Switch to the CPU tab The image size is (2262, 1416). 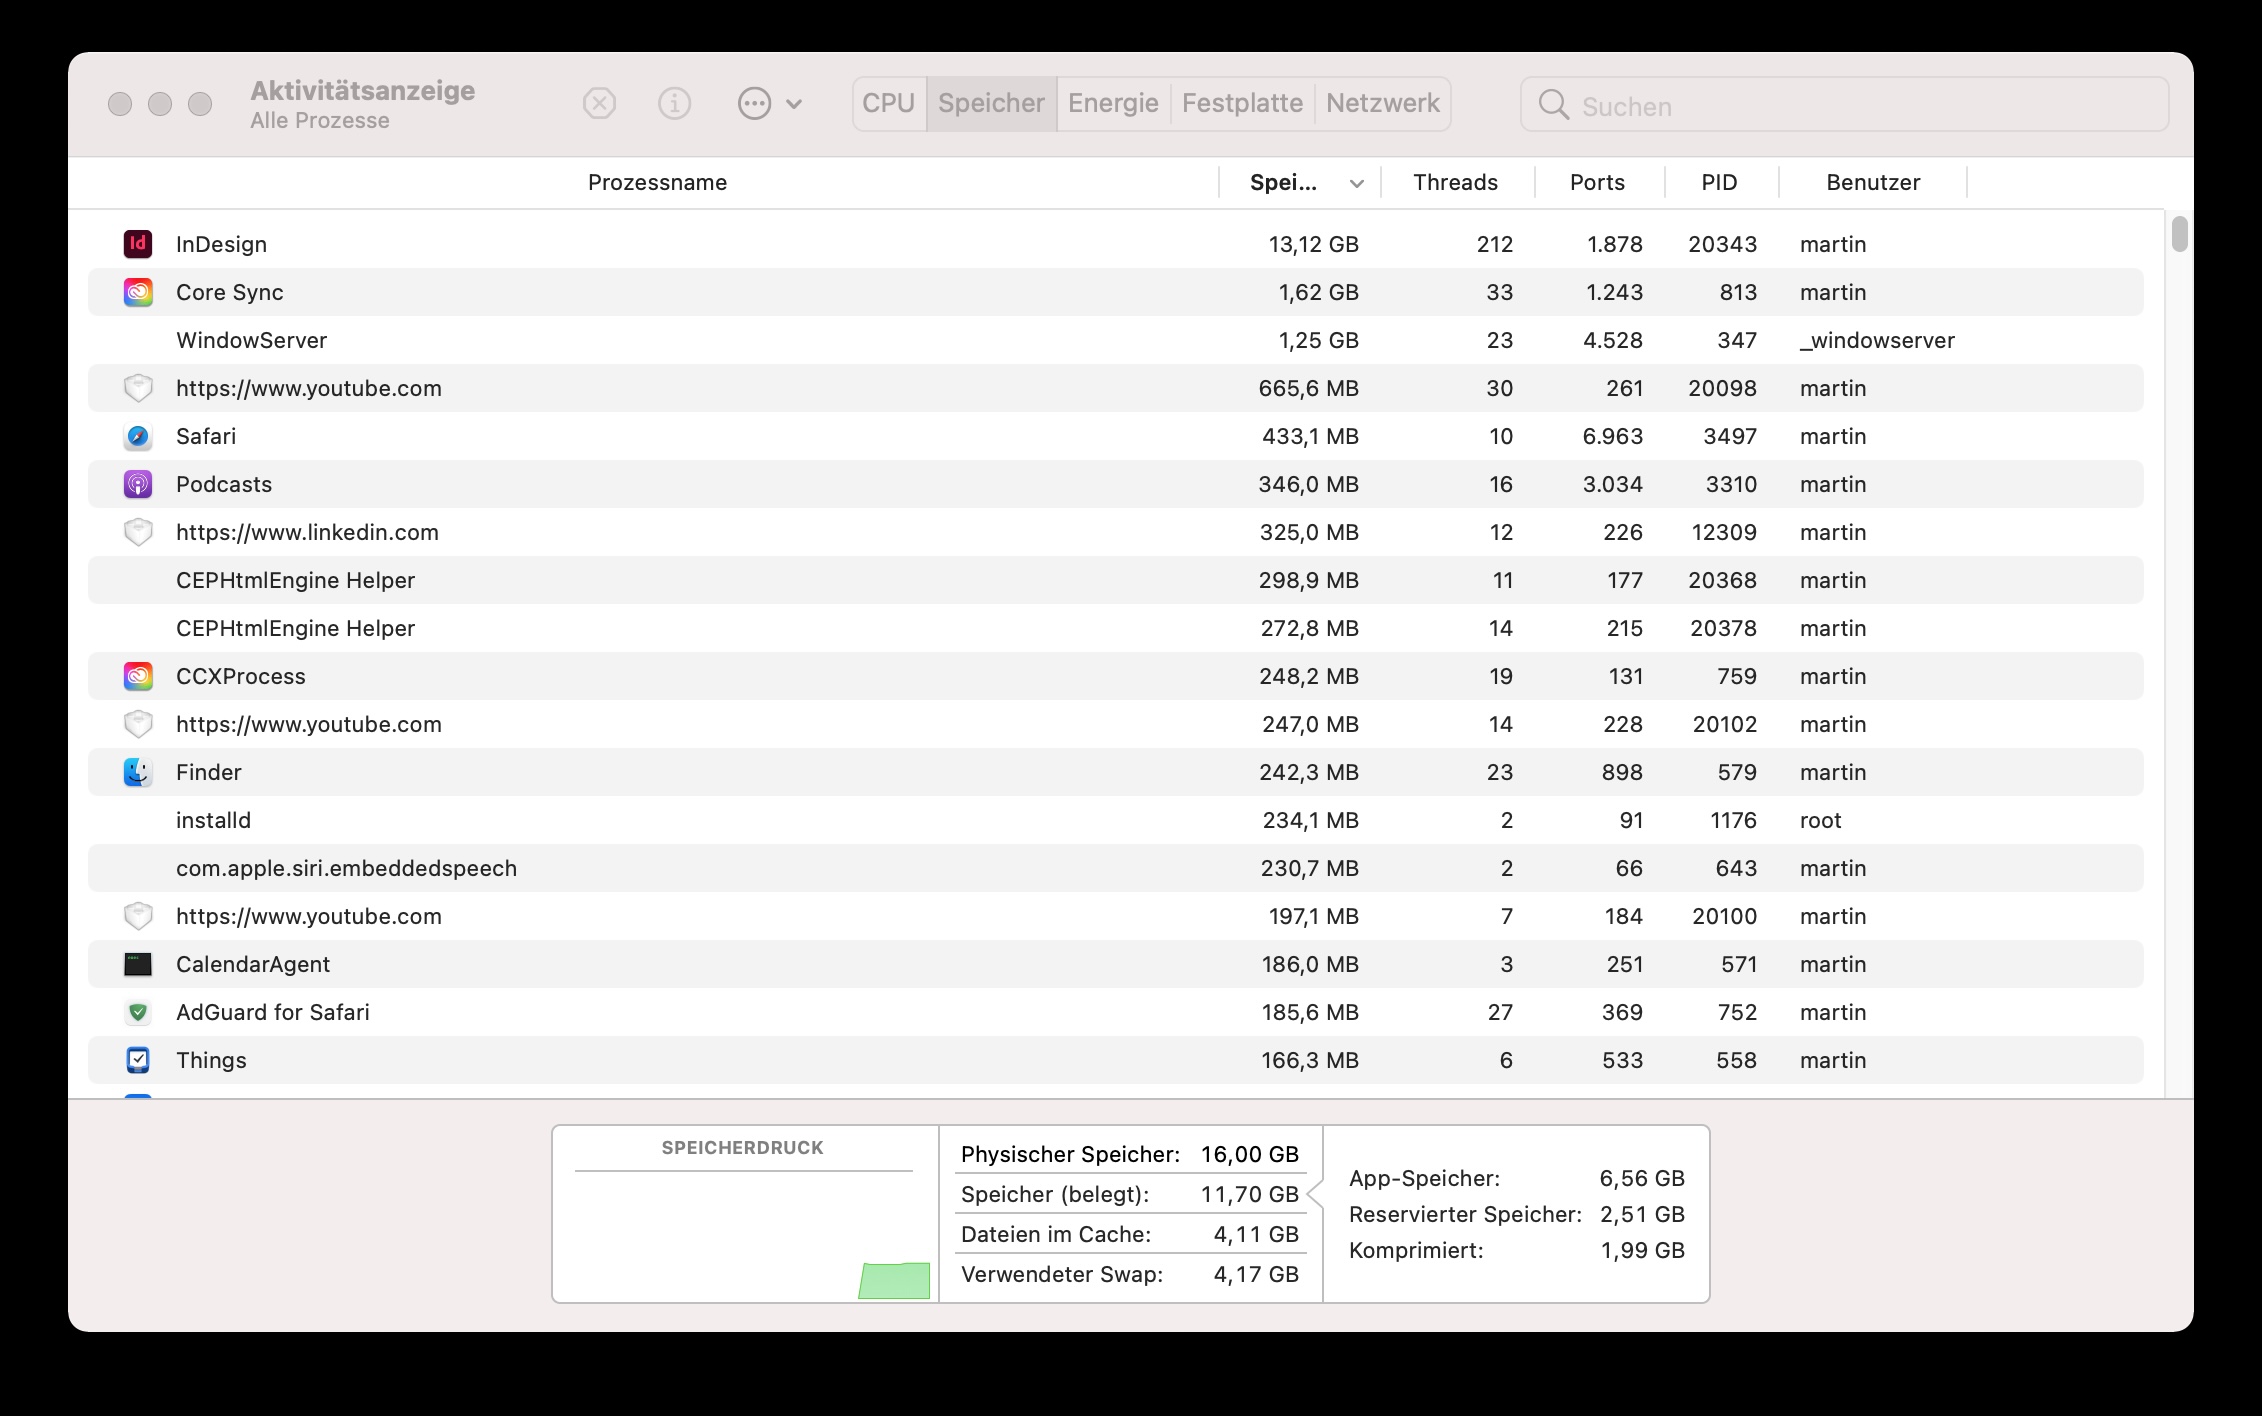(x=888, y=103)
